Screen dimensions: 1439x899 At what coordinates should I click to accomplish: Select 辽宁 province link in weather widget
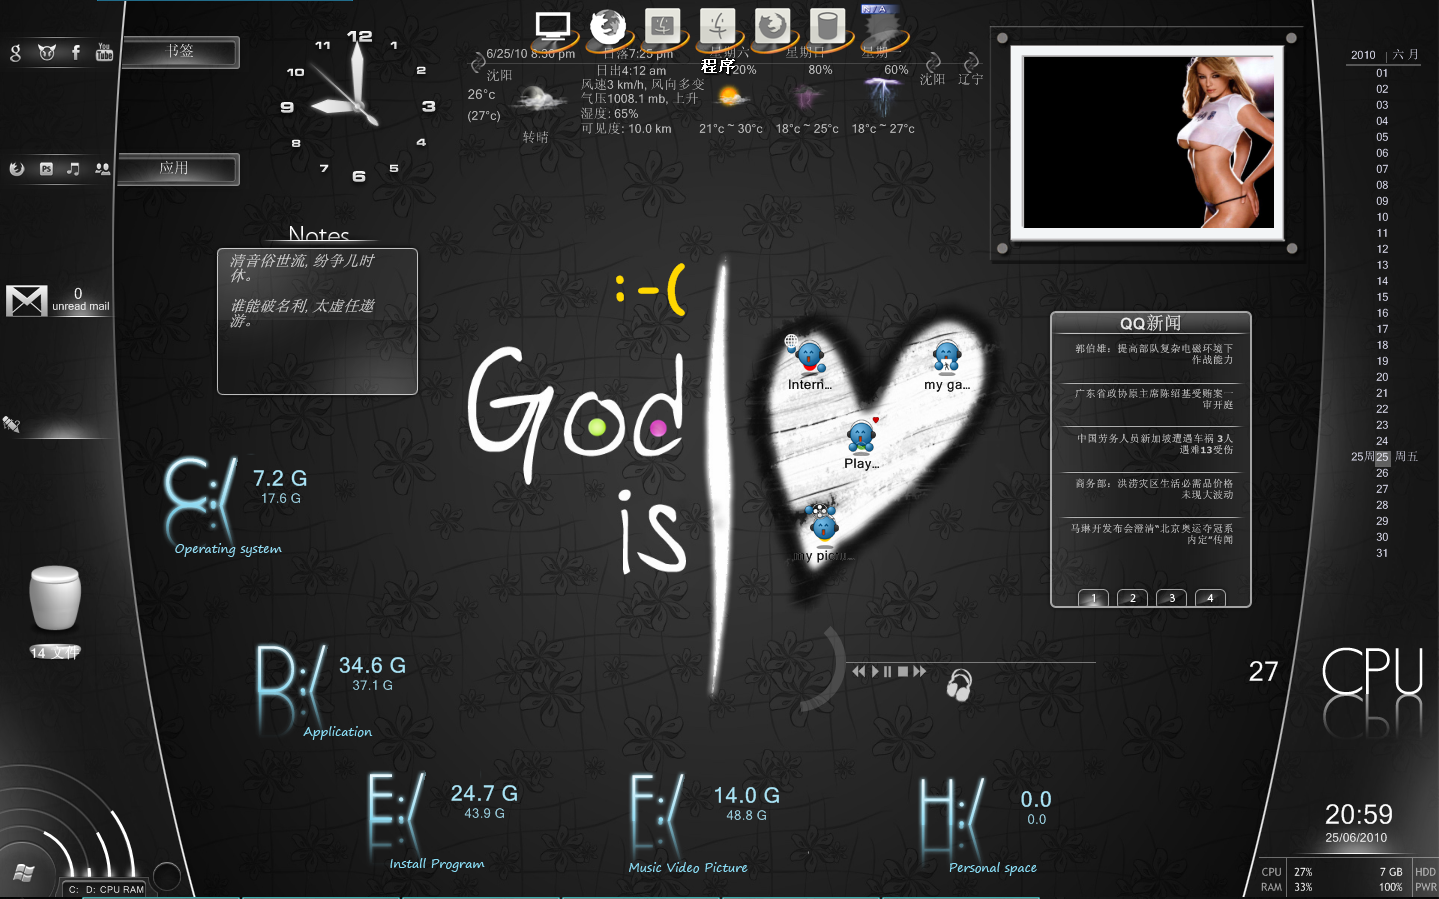coord(970,79)
